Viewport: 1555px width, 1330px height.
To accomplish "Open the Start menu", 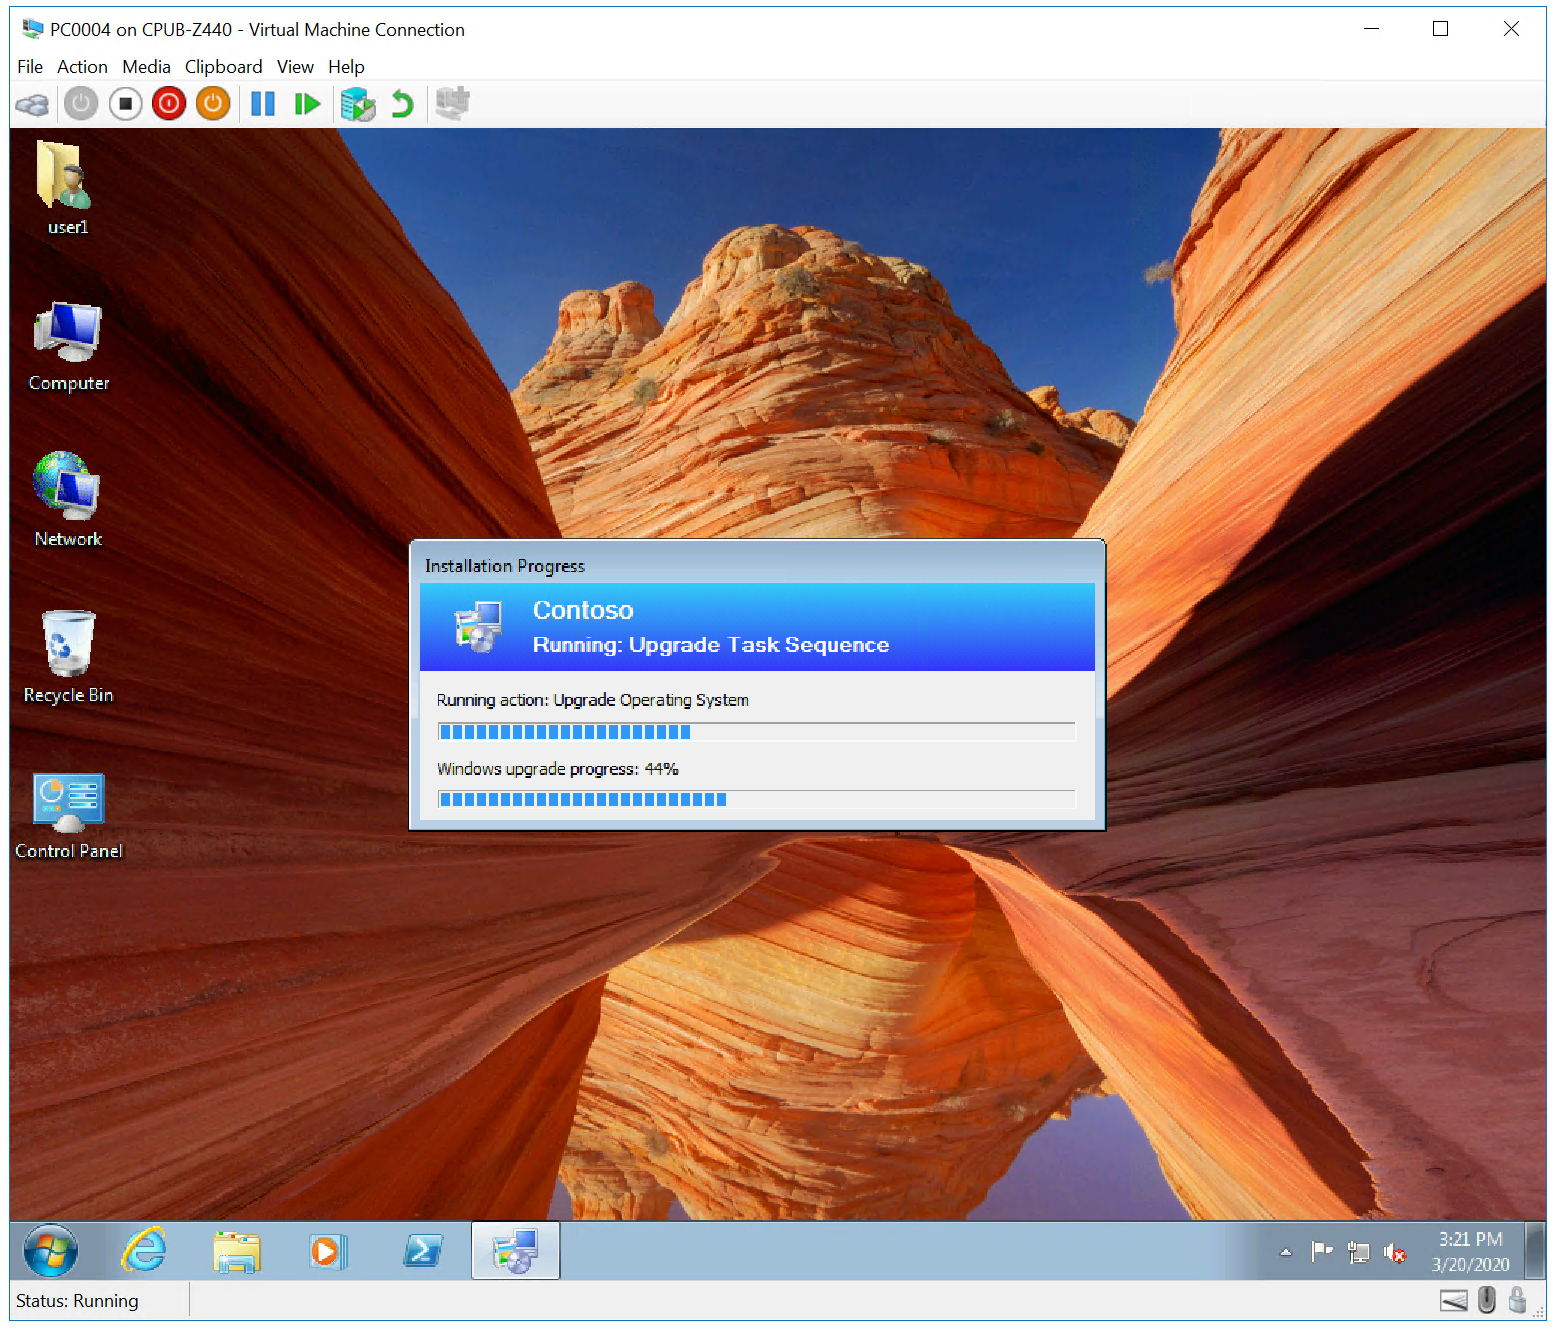I will (x=48, y=1250).
